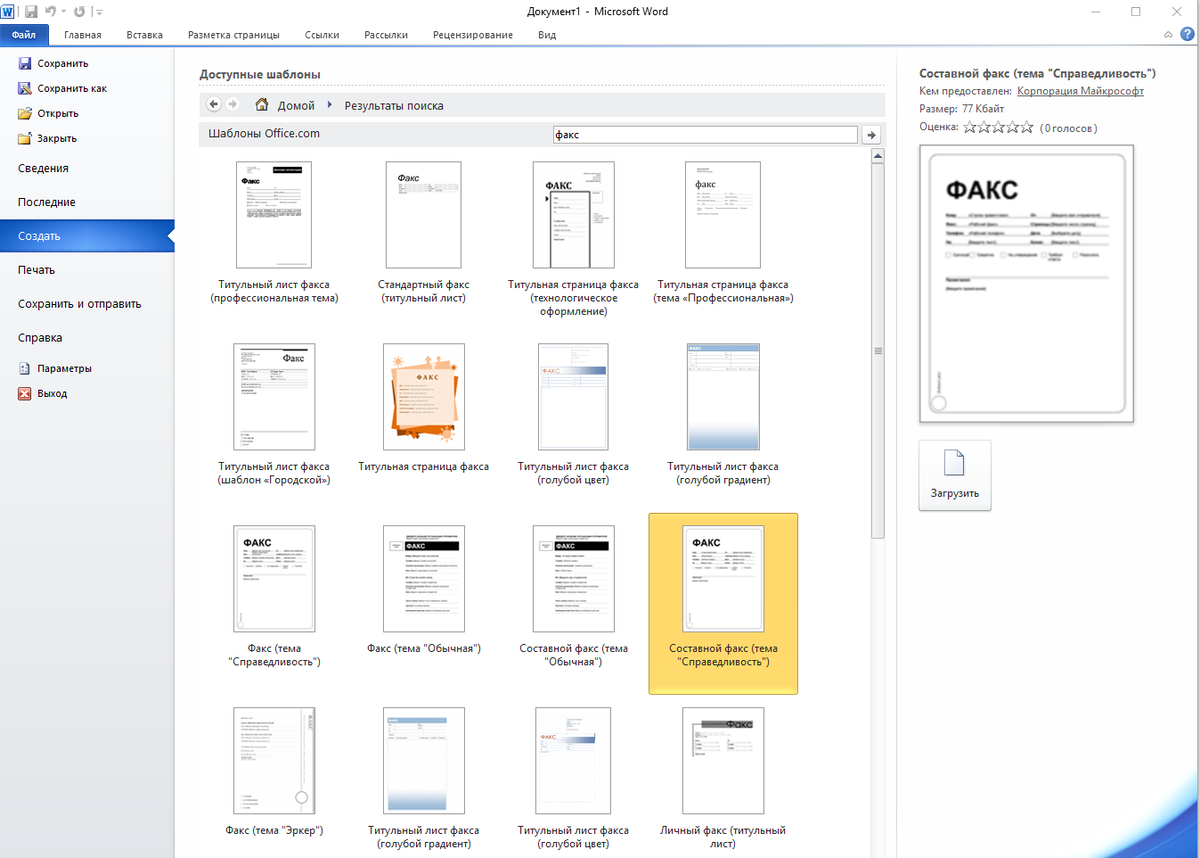Open the Сведения section
The image size is (1200, 858).
click(x=43, y=168)
